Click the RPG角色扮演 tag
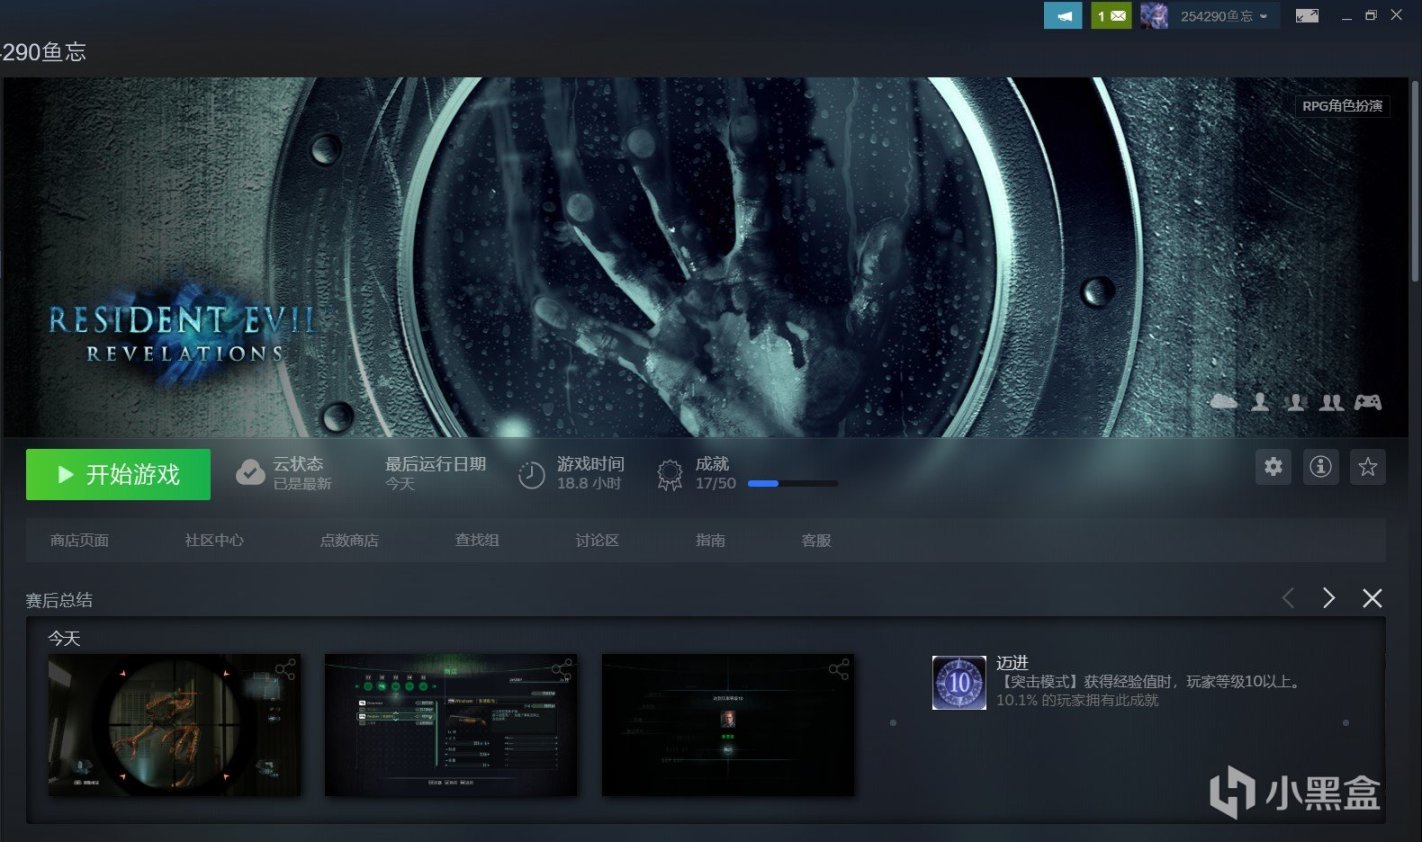The width and height of the screenshot is (1422, 842). tap(1342, 106)
